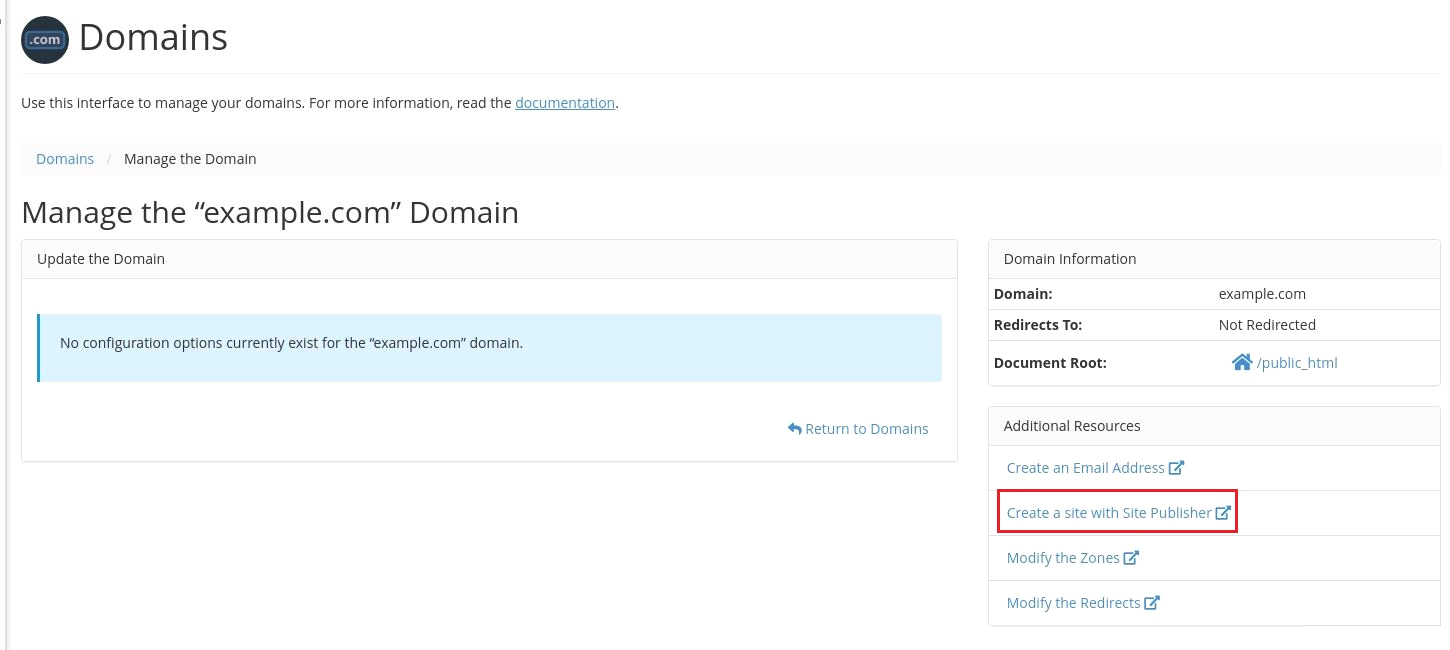
Task: Click Modify the Zones
Action: coord(1062,557)
